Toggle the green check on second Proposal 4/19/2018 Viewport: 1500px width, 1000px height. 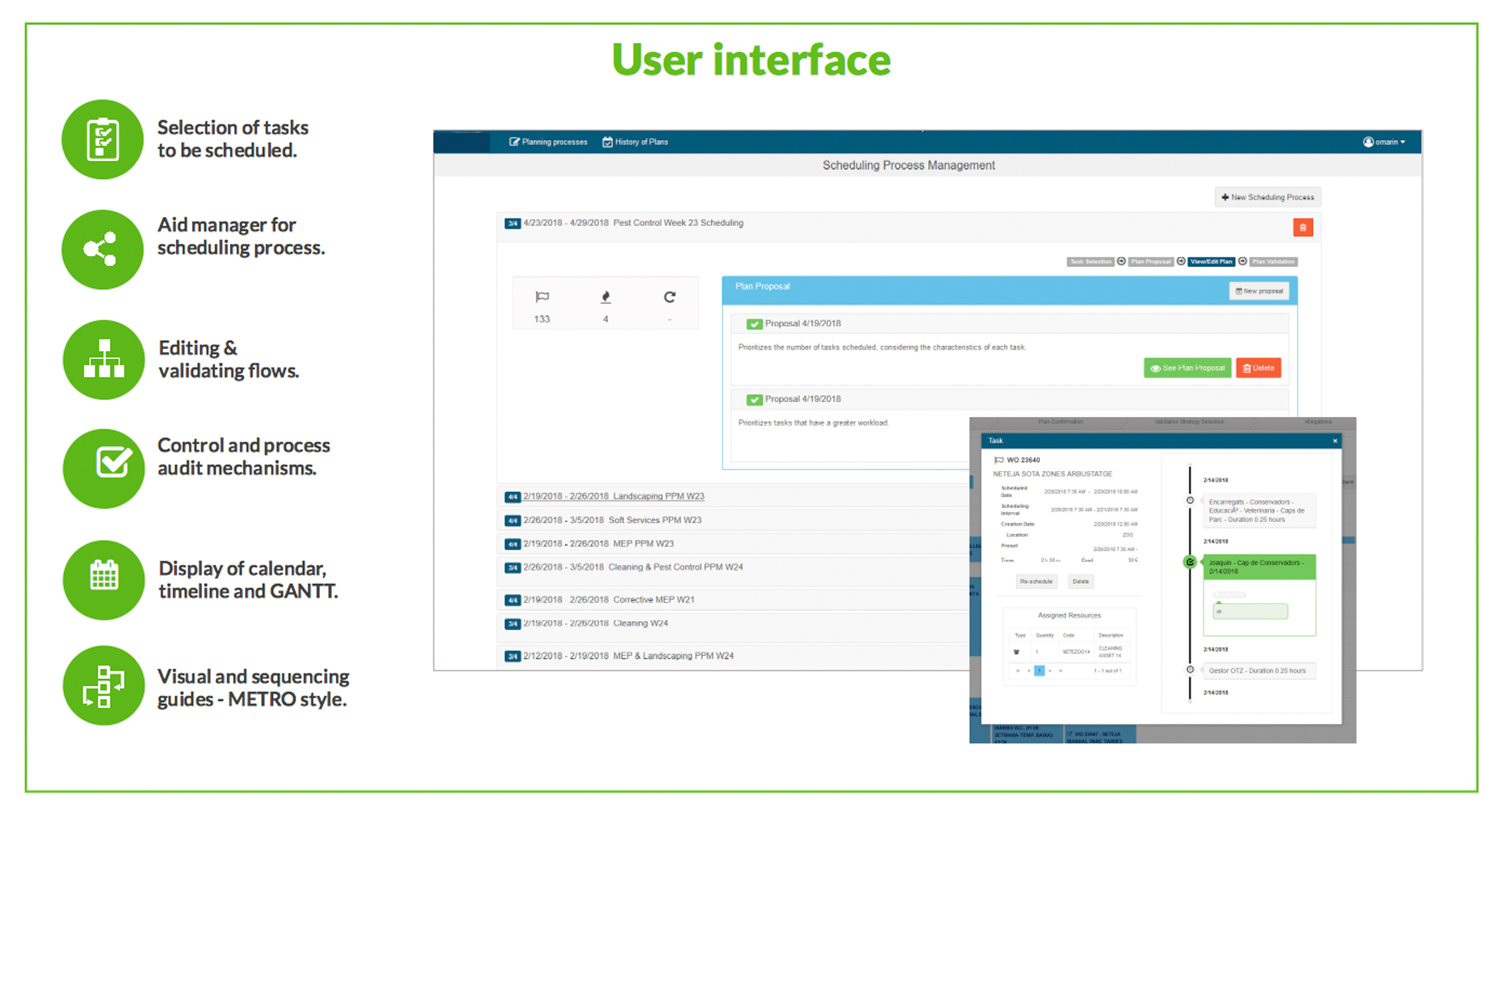[x=755, y=399]
